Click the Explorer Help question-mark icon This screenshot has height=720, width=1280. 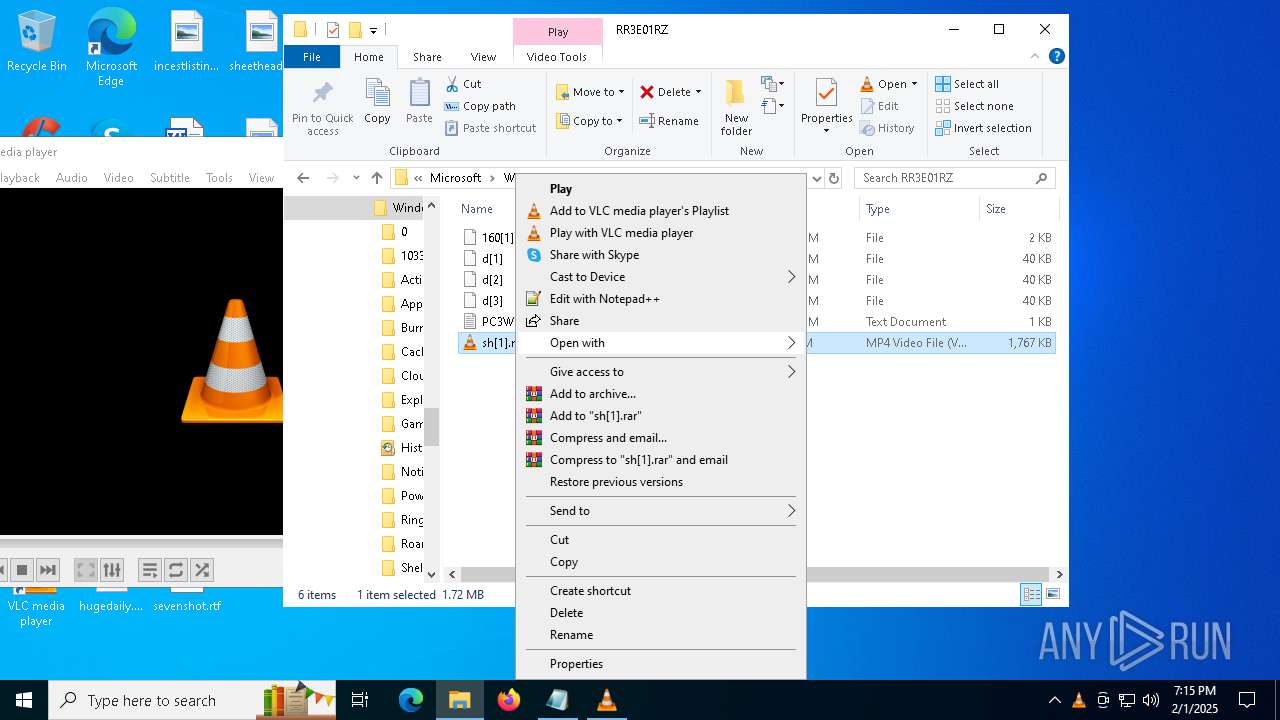pyautogui.click(x=1056, y=57)
